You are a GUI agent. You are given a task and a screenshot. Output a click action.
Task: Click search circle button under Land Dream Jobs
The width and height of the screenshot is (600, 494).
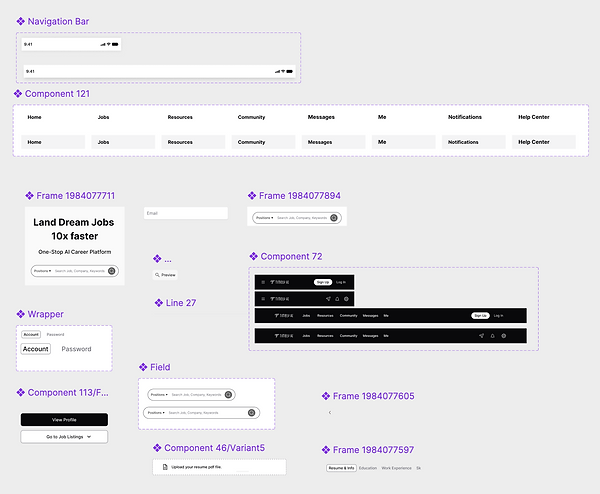click(111, 271)
